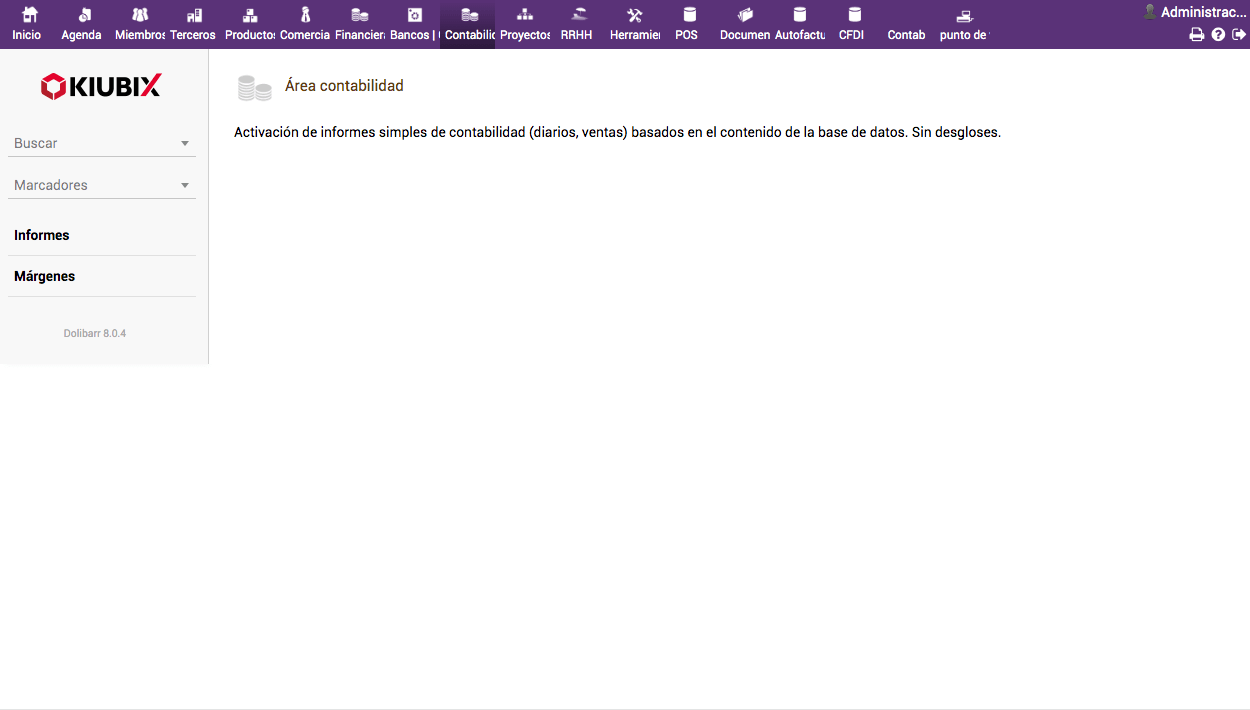Open the help question mark icon

[x=1218, y=35]
